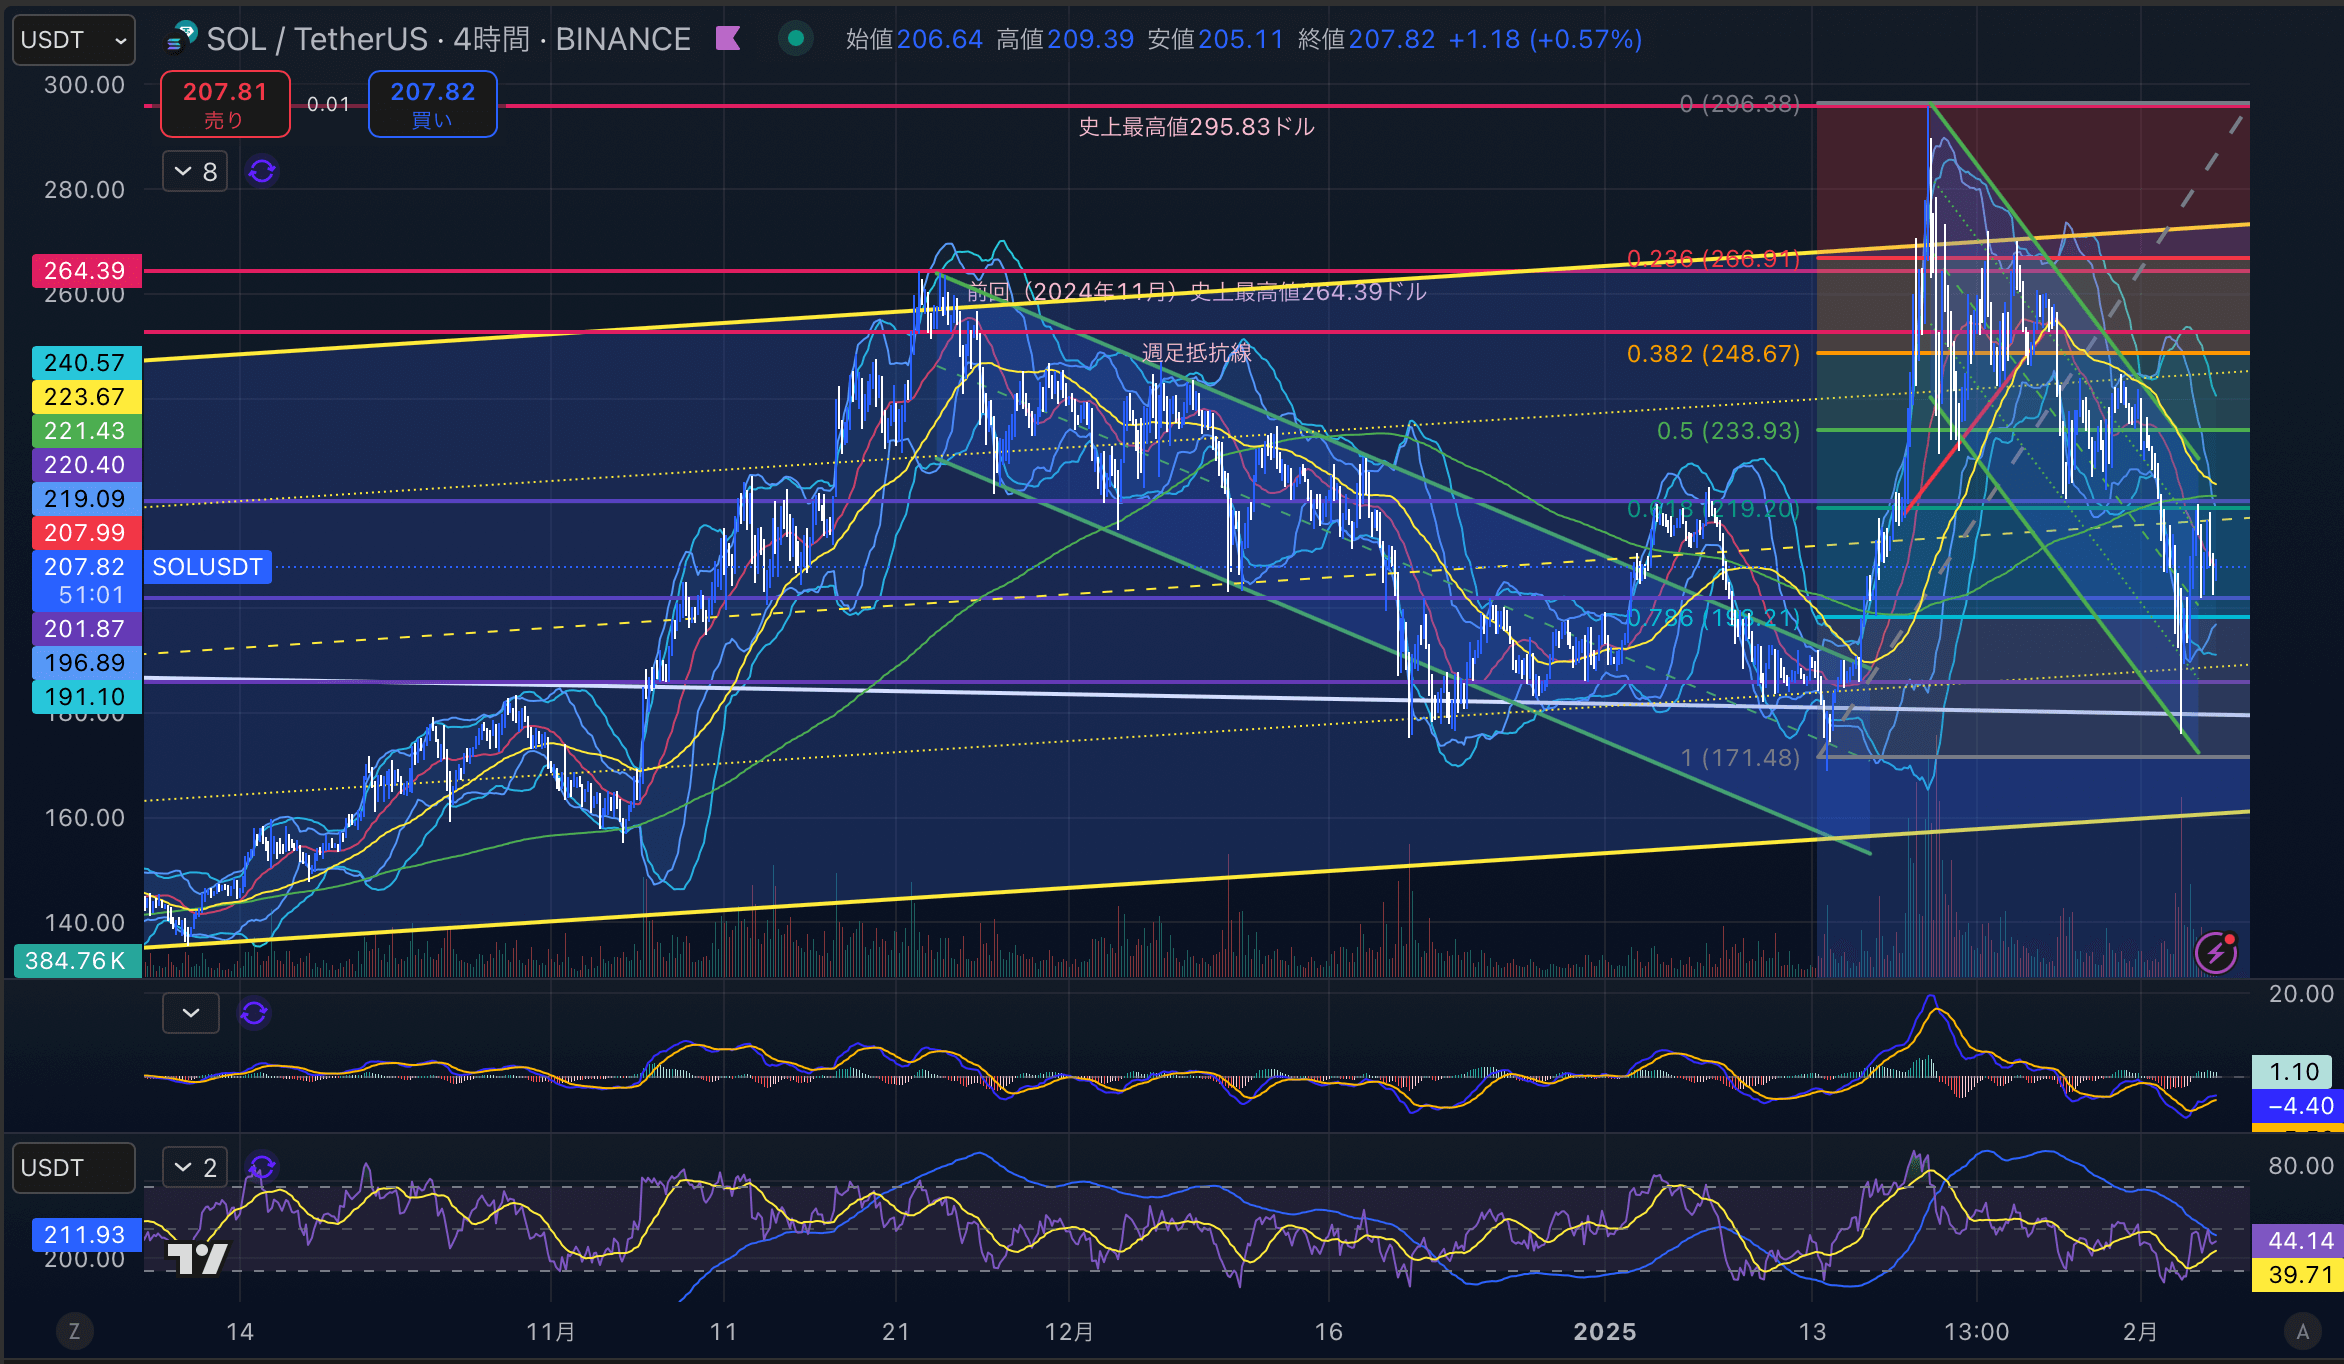
Task: Click the 240.57 cyan price label
Action: pos(86,363)
